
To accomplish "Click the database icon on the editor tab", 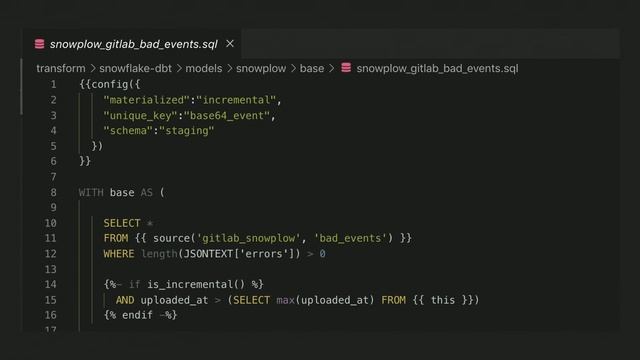I will pos(39,44).
